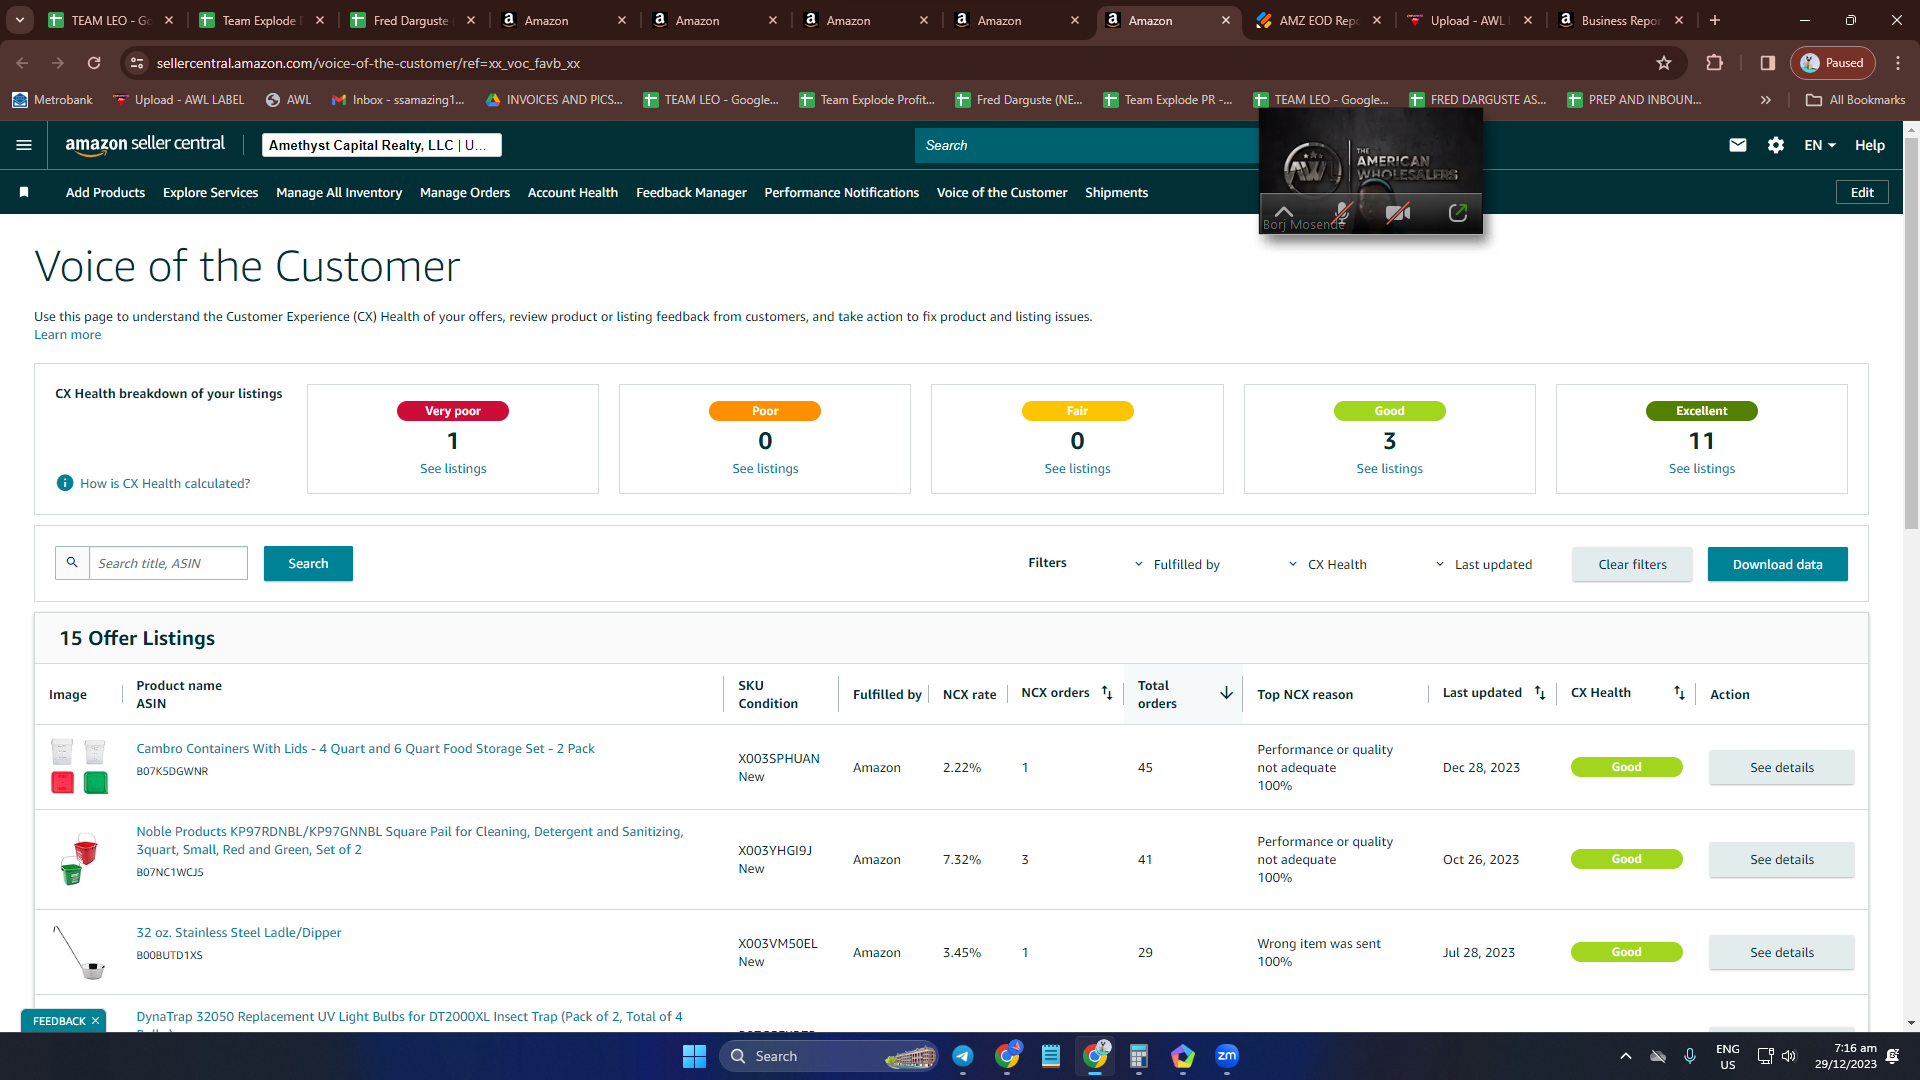Image resolution: width=1920 pixels, height=1080 pixels.
Task: Open the Metrobank bookmark
Action: tap(52, 100)
